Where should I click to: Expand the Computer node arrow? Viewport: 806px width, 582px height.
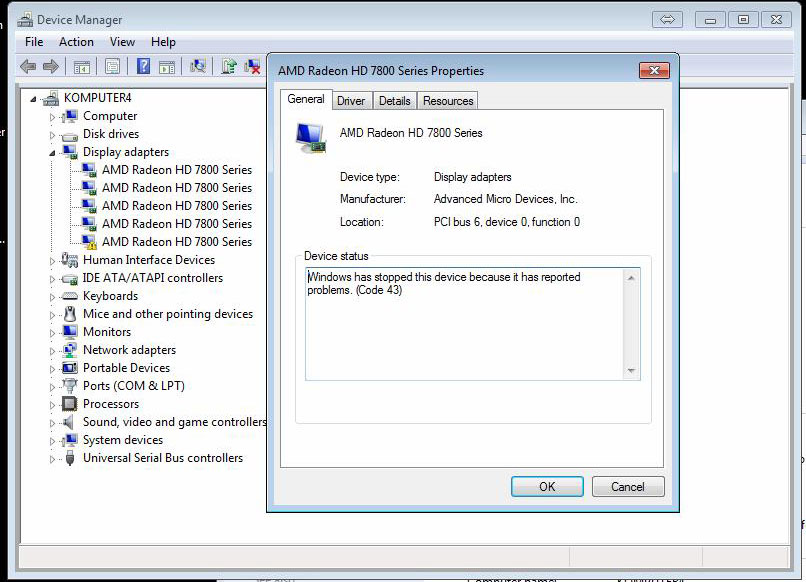[52, 117]
